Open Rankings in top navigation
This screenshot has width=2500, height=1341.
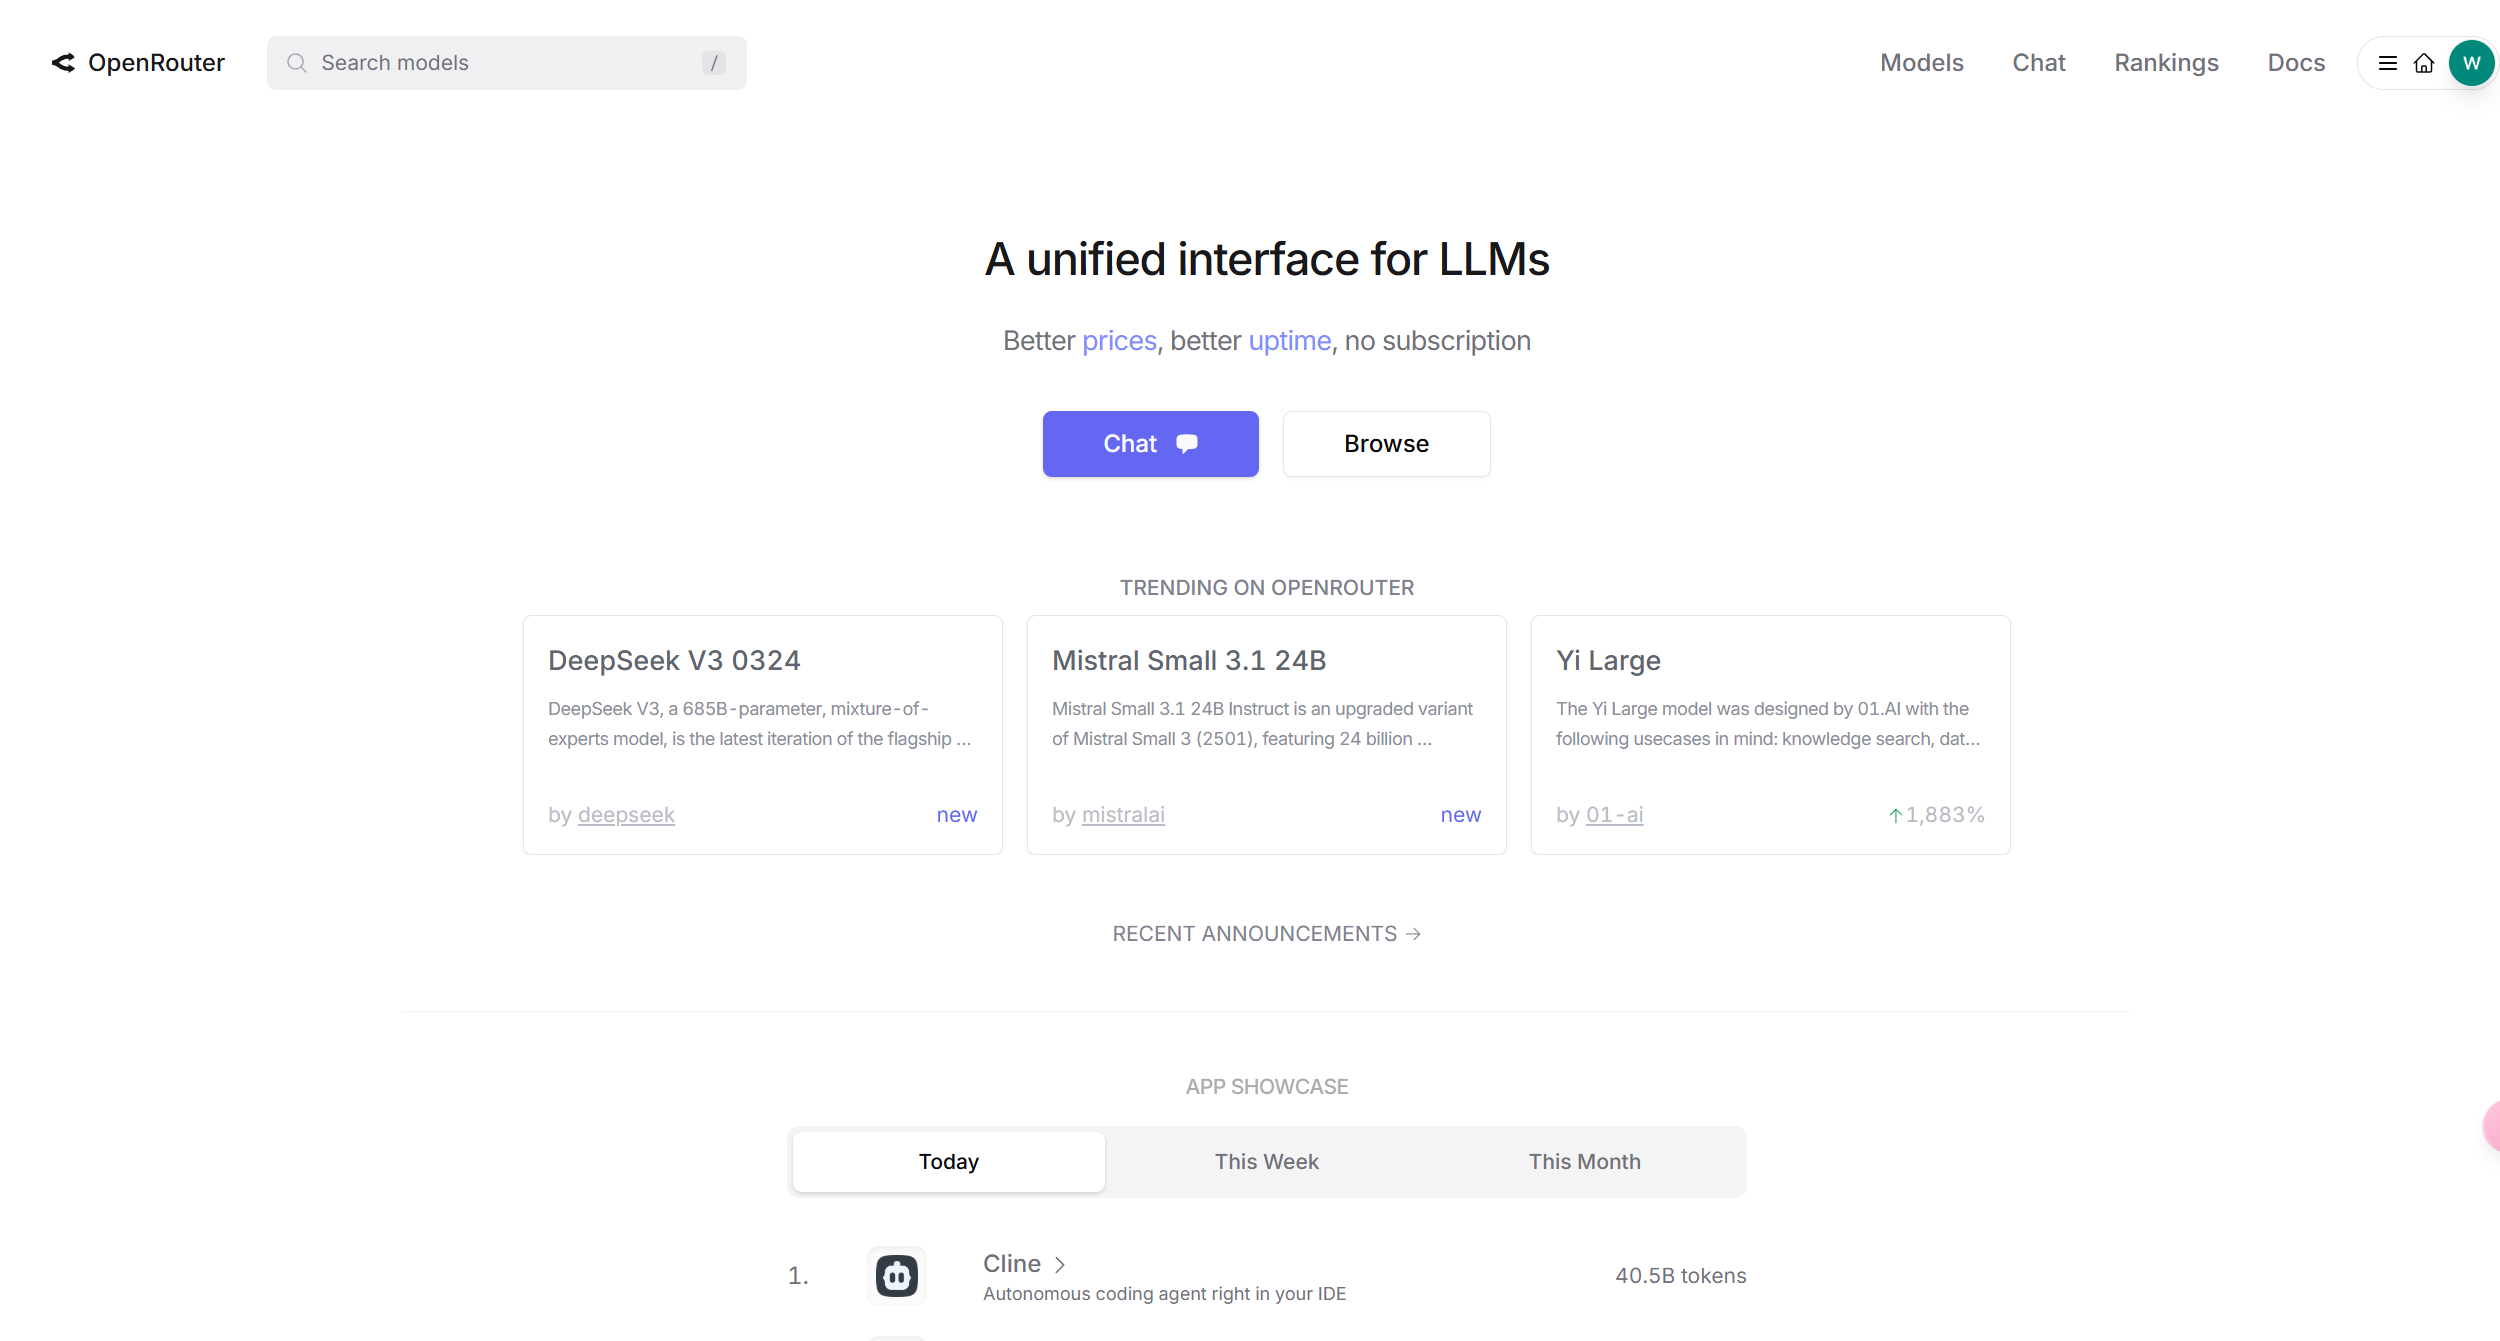(2166, 63)
